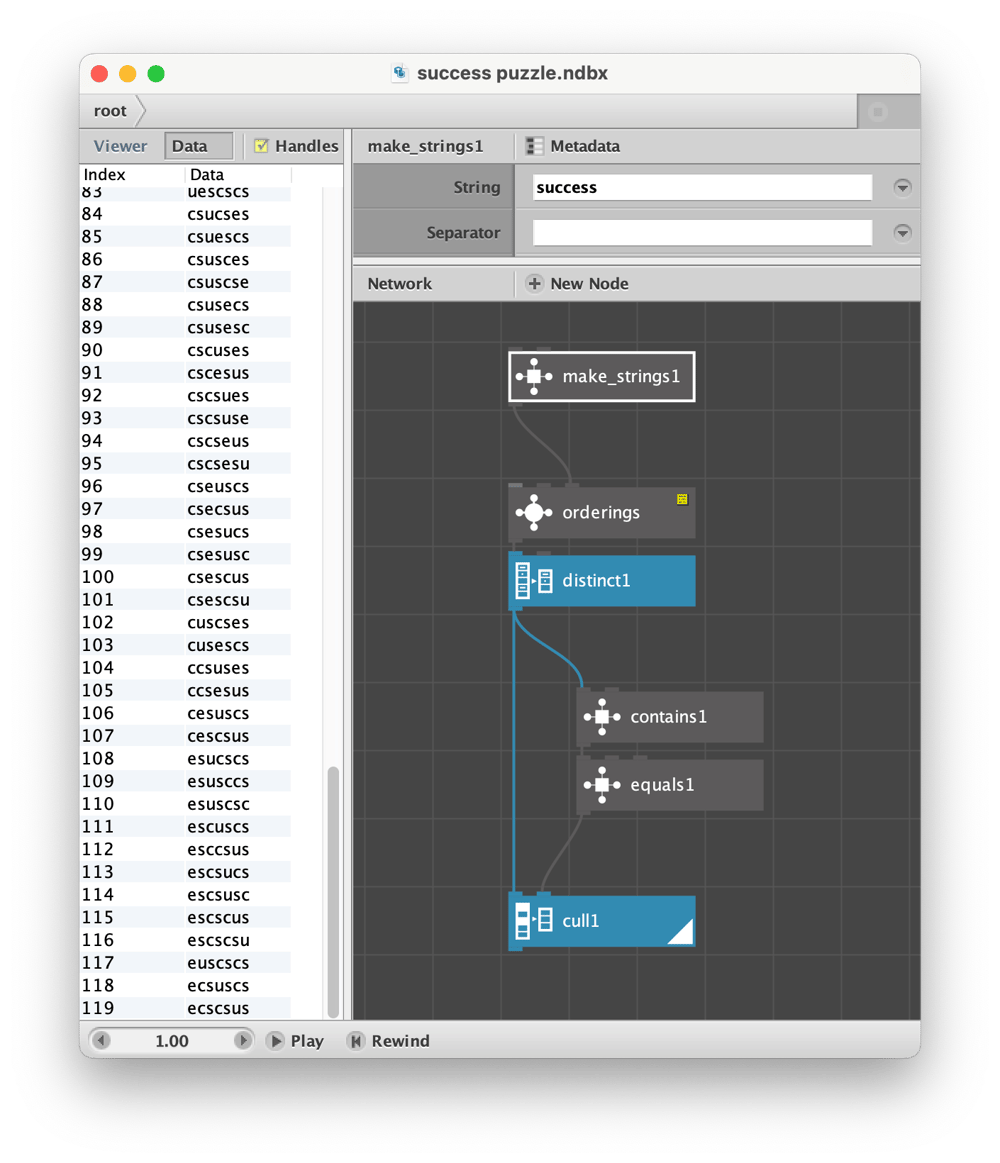Switch to the Viewer tab
Image resolution: width=1000 pixels, height=1163 pixels.
[x=120, y=146]
